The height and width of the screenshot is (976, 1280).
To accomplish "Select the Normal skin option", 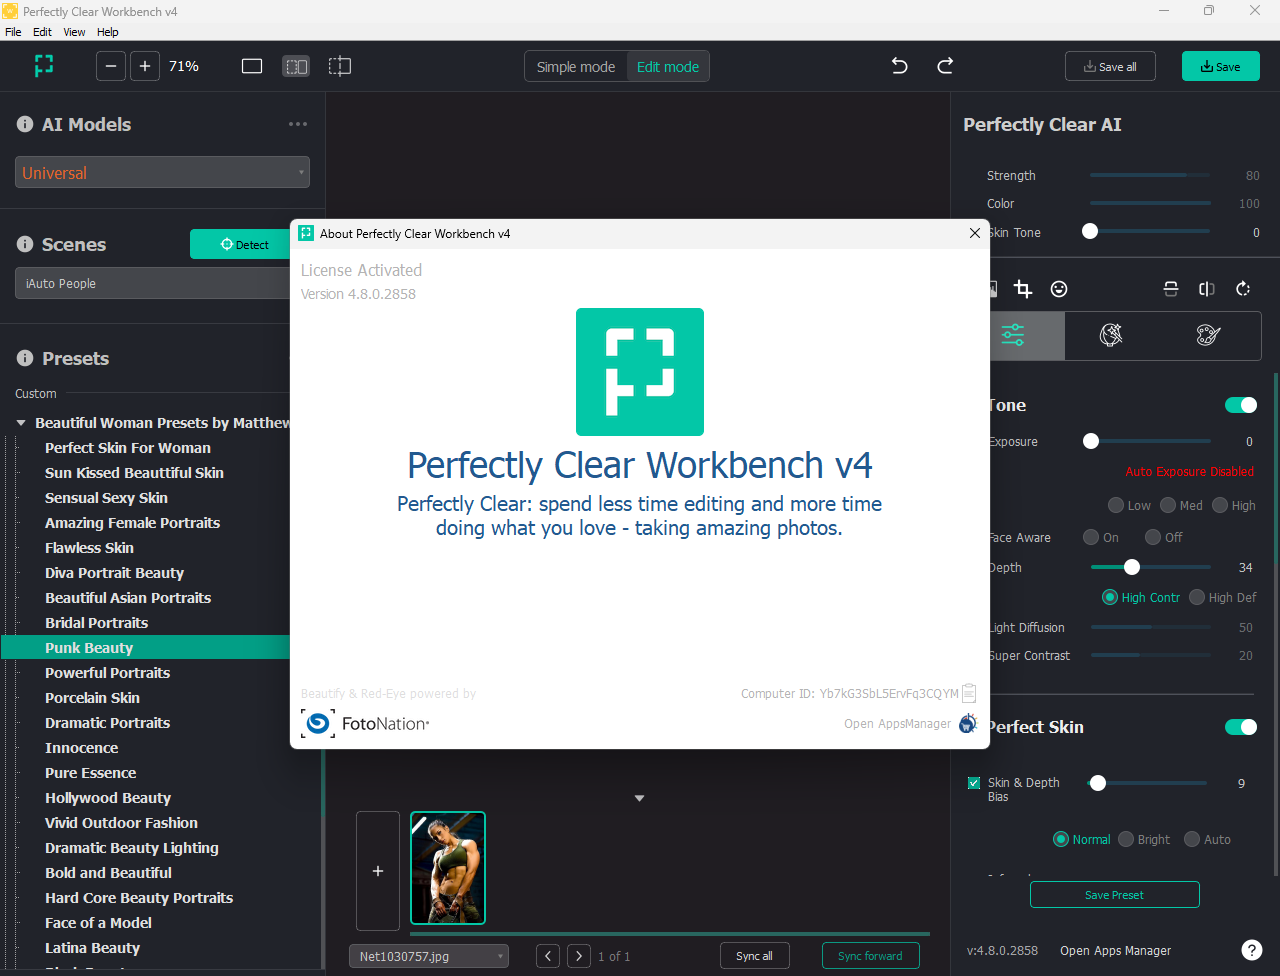I will click(x=1061, y=839).
